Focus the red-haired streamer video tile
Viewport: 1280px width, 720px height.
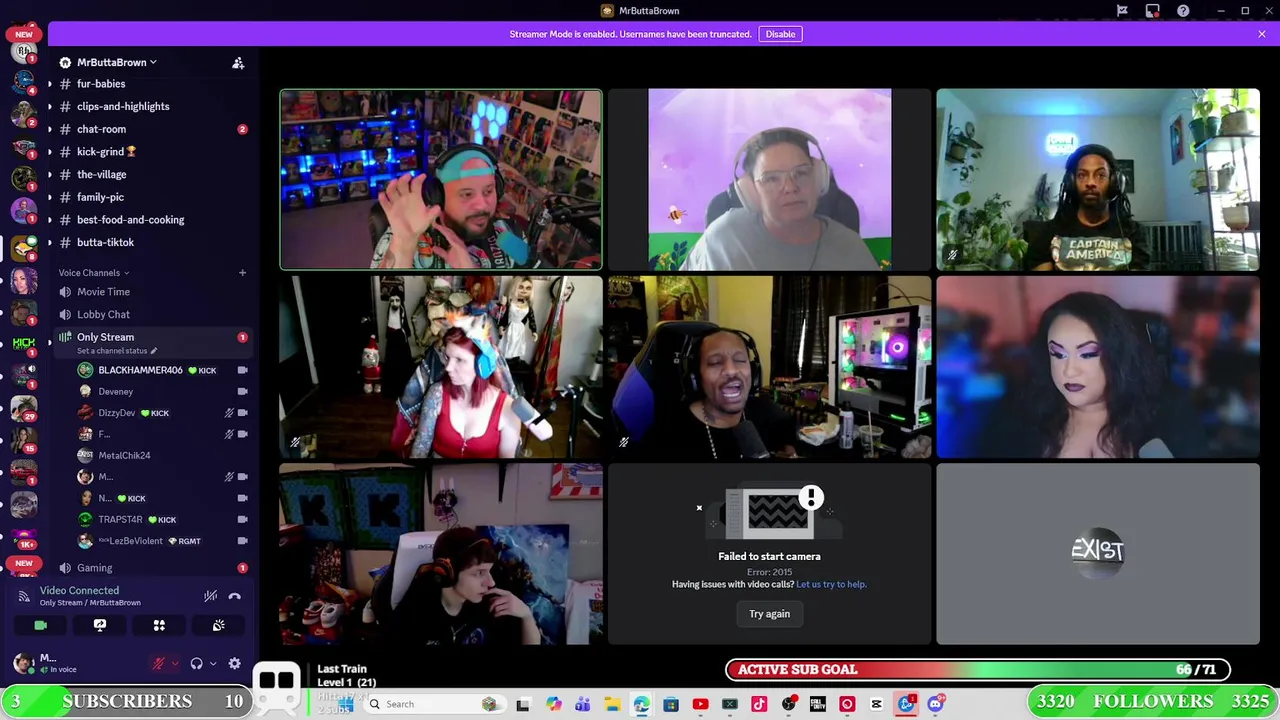(x=441, y=367)
